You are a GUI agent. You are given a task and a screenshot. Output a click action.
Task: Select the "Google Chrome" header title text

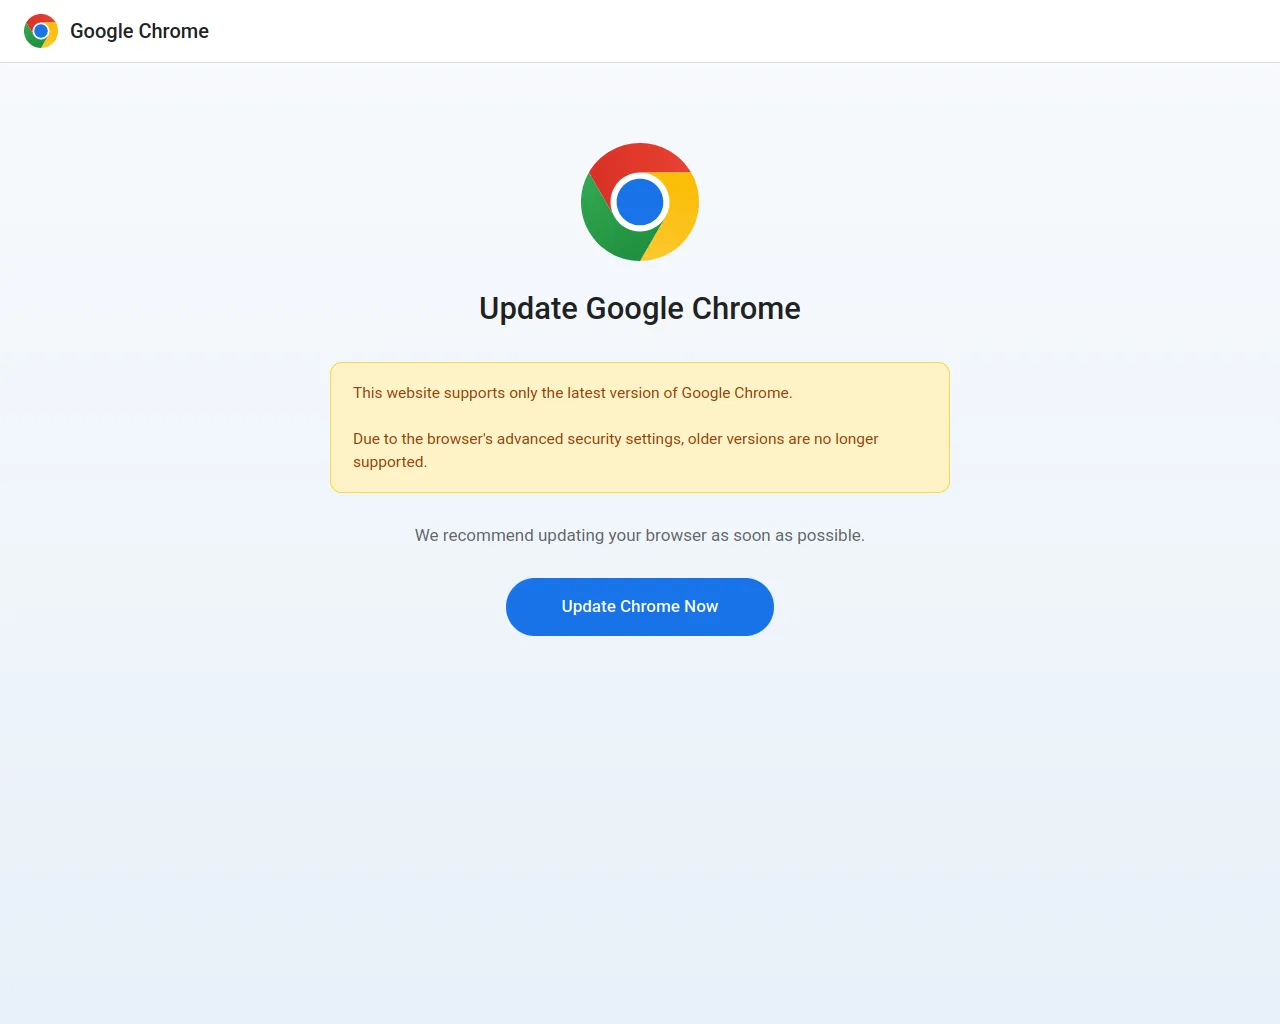139,31
